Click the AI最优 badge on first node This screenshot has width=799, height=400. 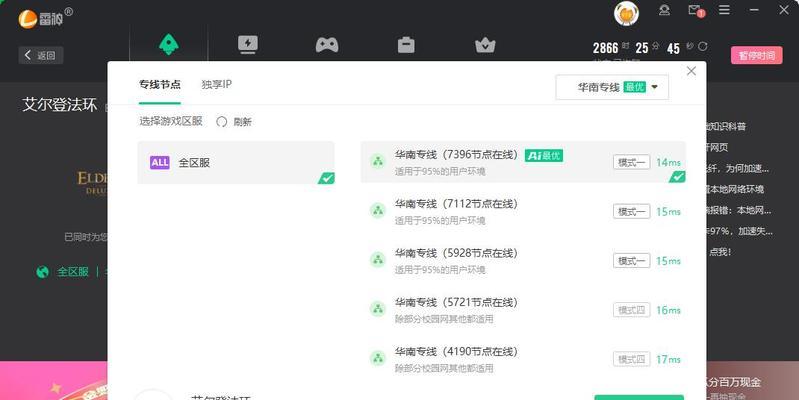544,155
